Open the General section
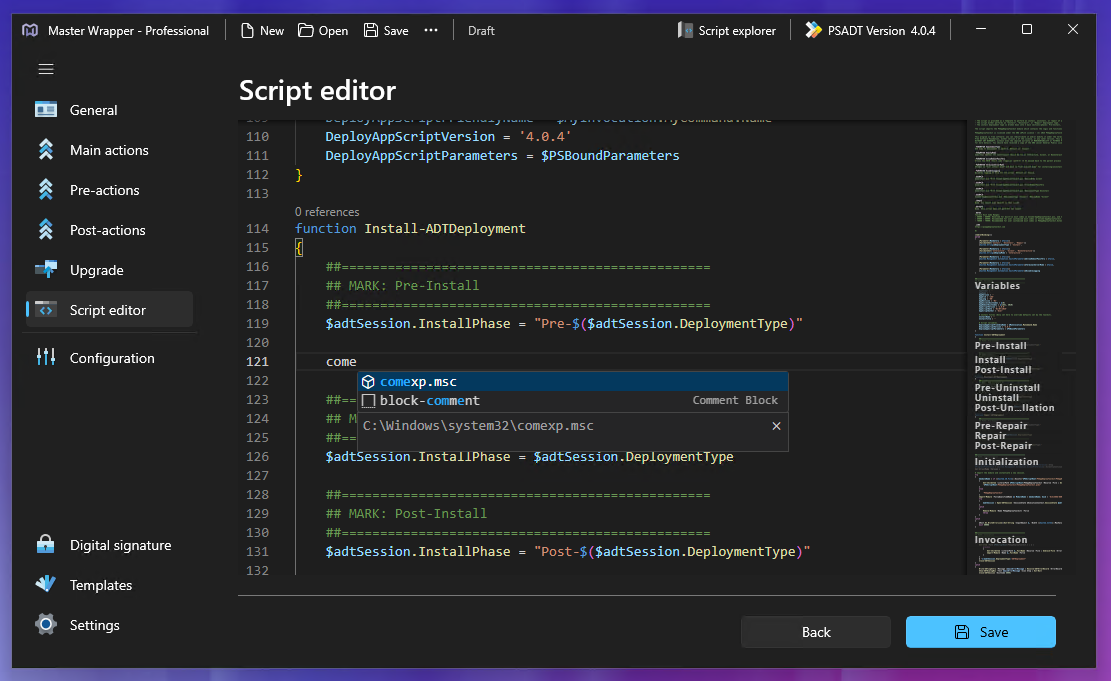1111x681 pixels. [94, 110]
